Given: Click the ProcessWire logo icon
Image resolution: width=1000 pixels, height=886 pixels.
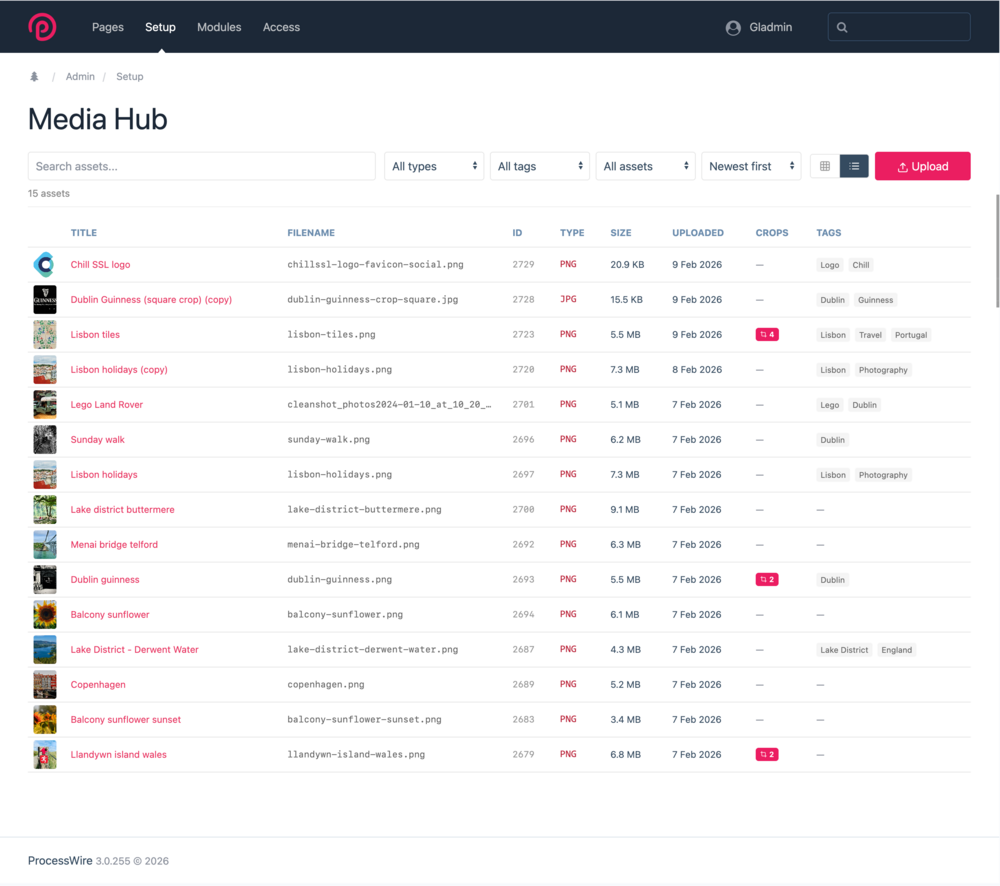Looking at the screenshot, I should pos(42,27).
